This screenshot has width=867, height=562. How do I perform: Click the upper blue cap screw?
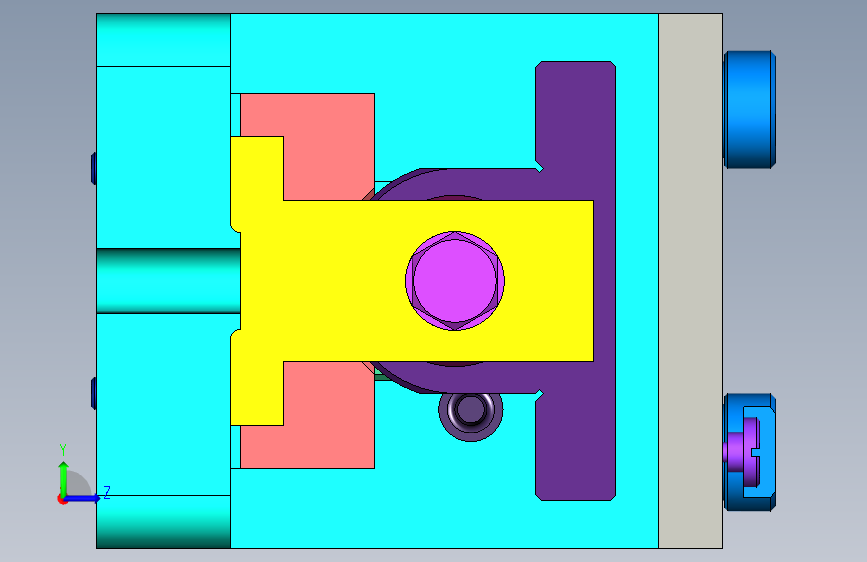coord(750,110)
